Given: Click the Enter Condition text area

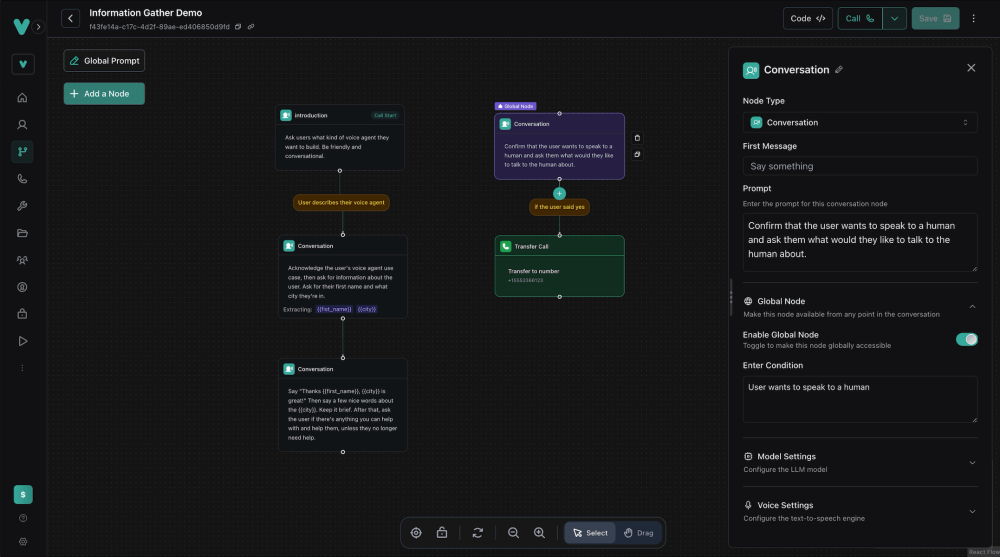Looking at the screenshot, I should pyautogui.click(x=860, y=399).
